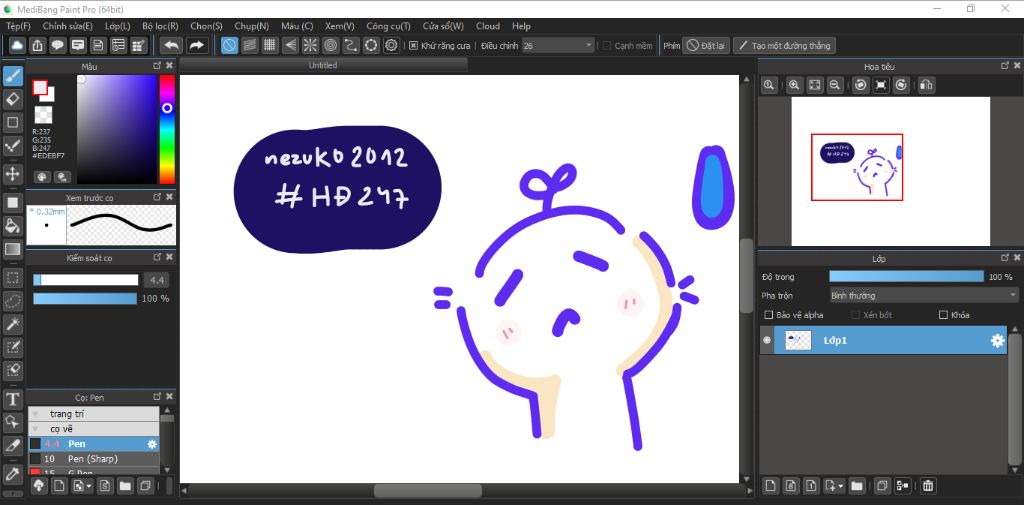Toggle Xén bớt checkbox
This screenshot has width=1024, height=505.
(856, 315)
